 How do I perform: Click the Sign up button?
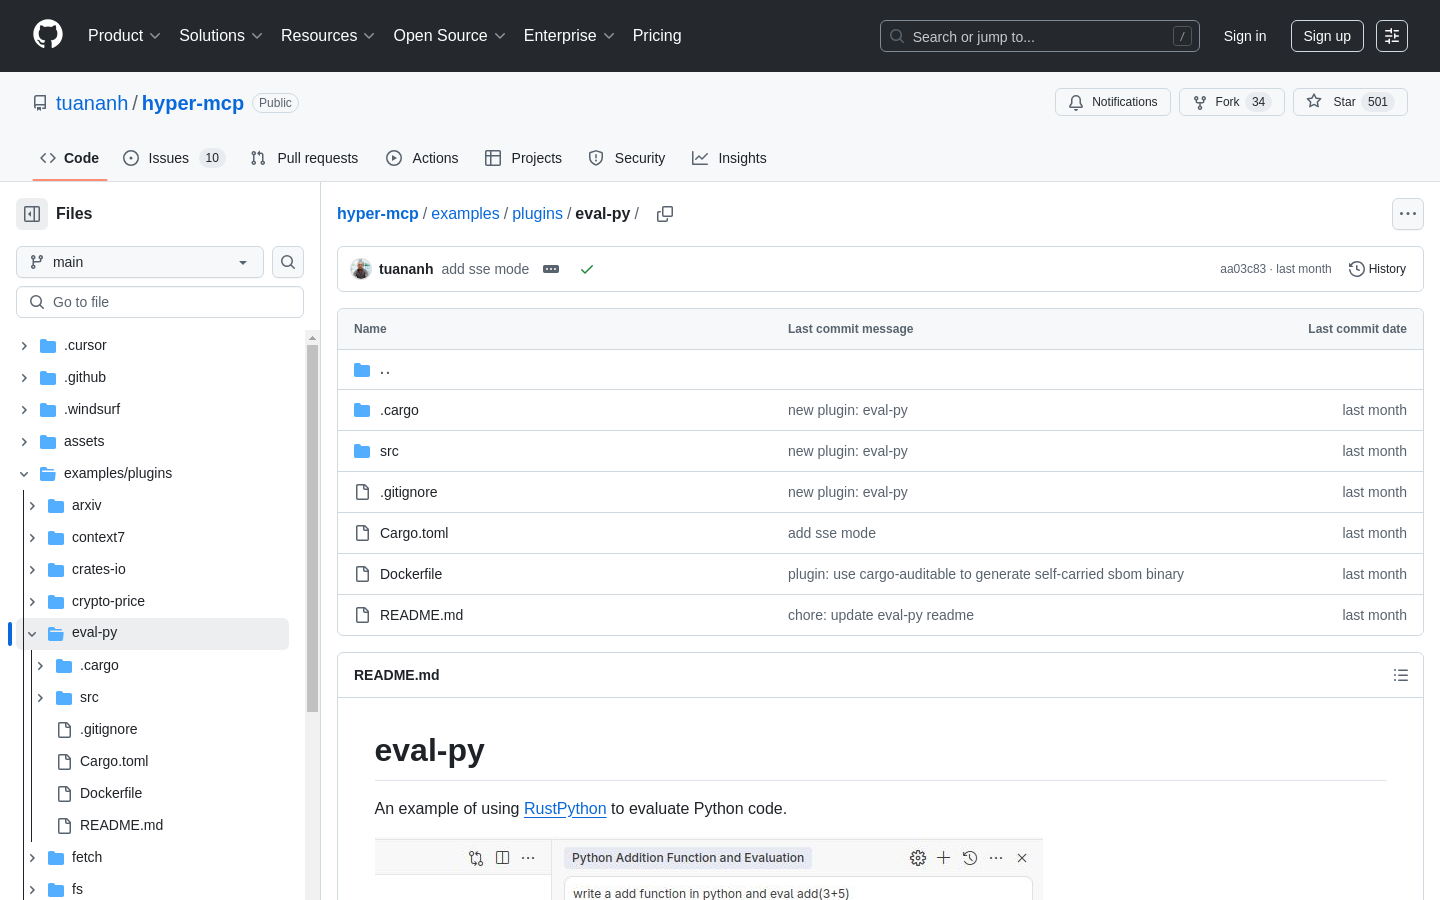click(1327, 36)
